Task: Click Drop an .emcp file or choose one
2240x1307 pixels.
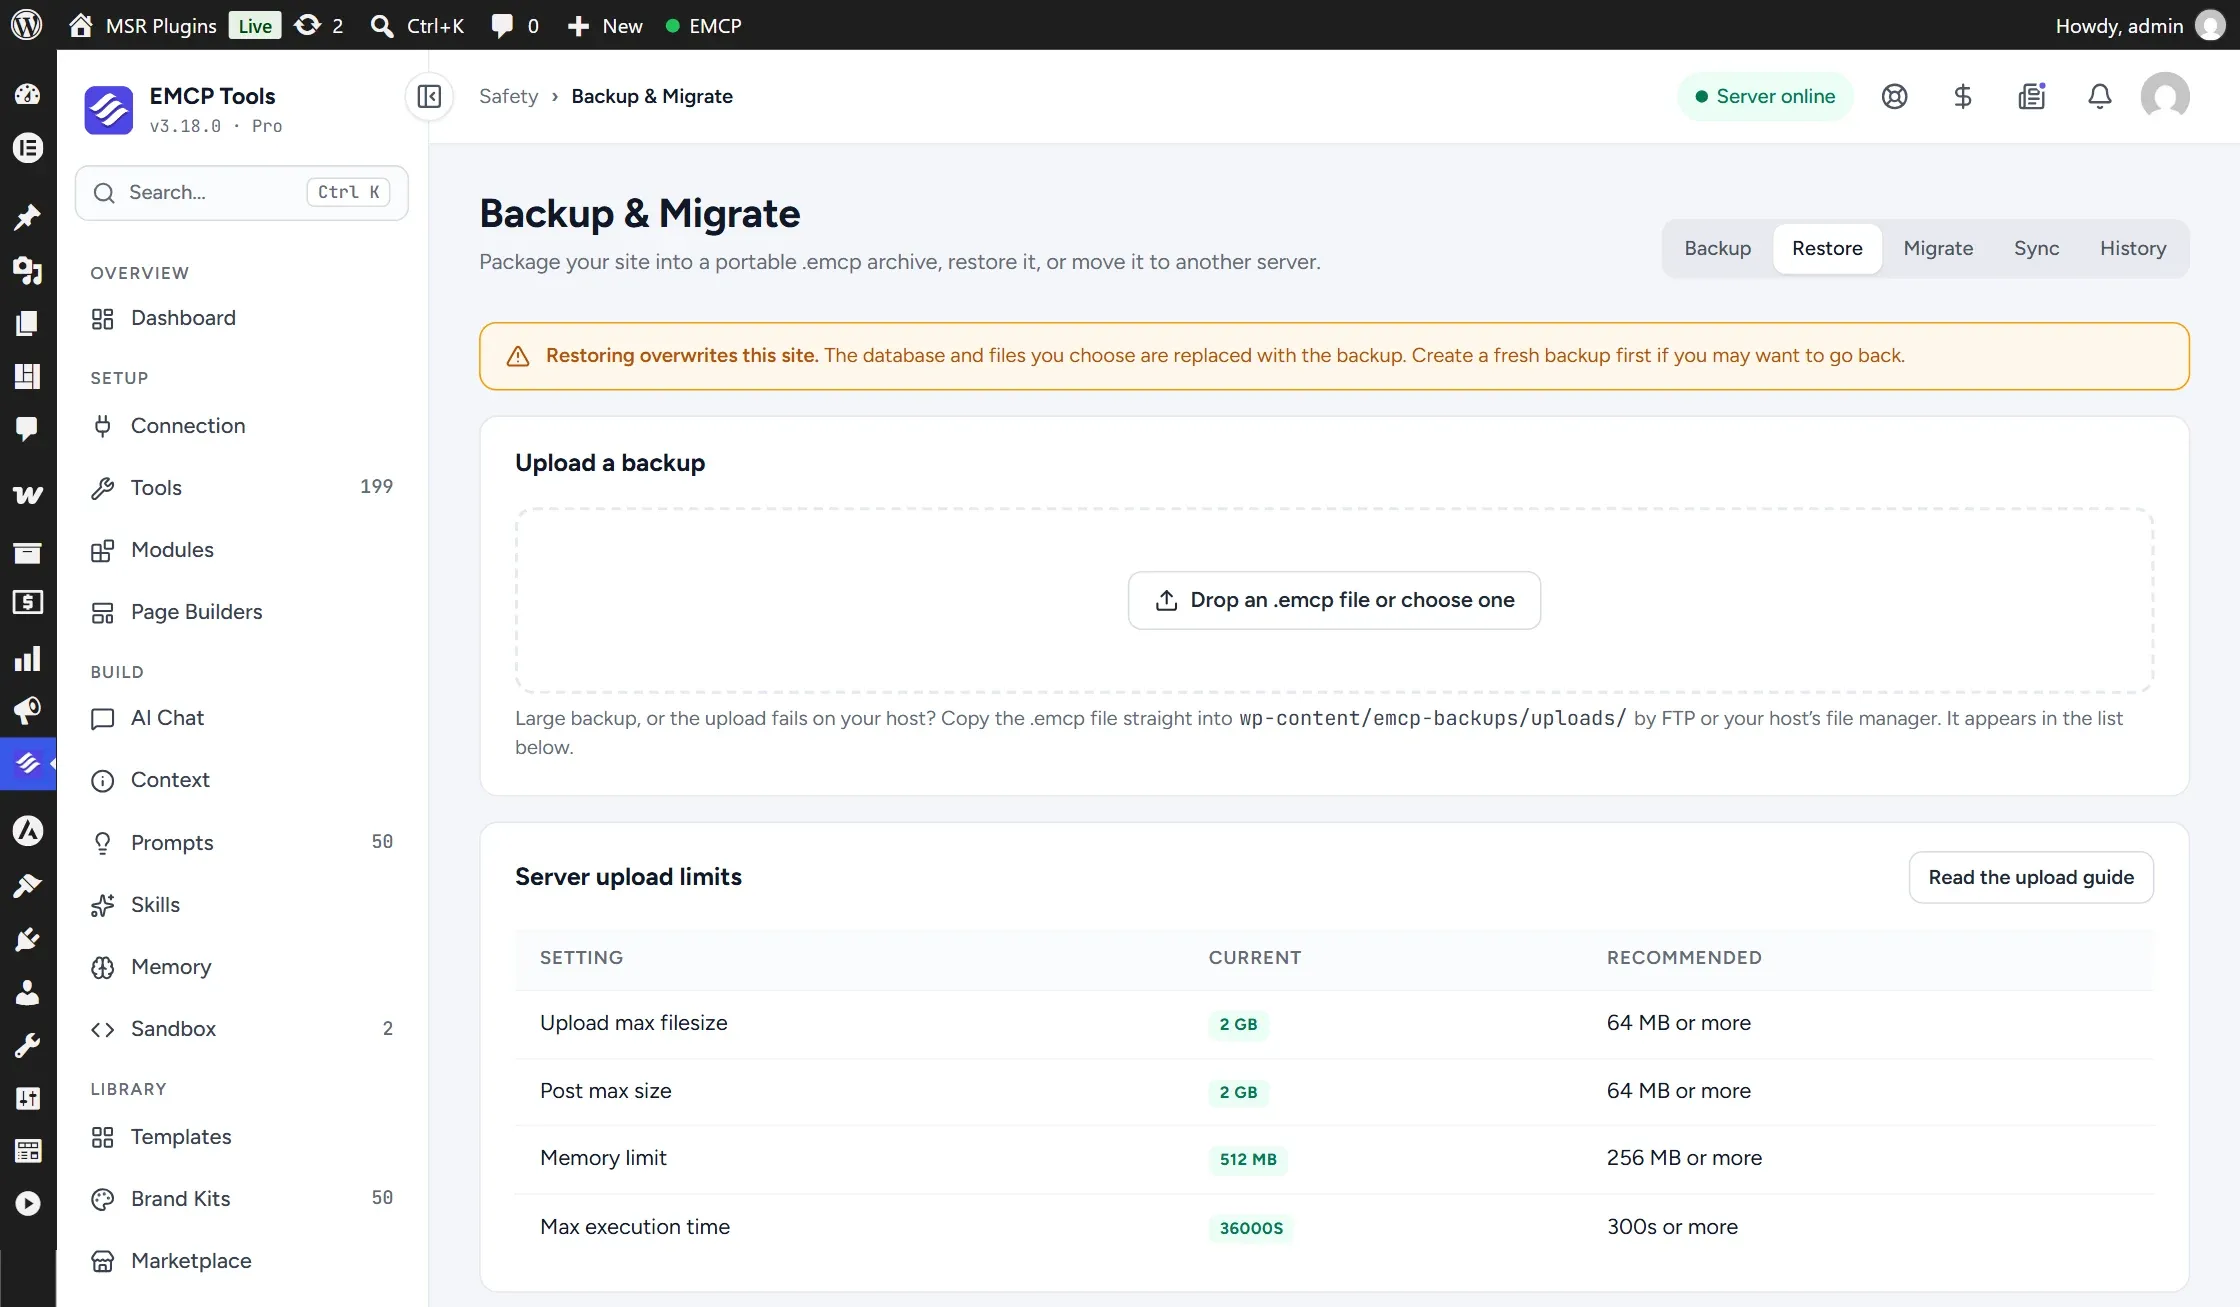Action: (1334, 600)
